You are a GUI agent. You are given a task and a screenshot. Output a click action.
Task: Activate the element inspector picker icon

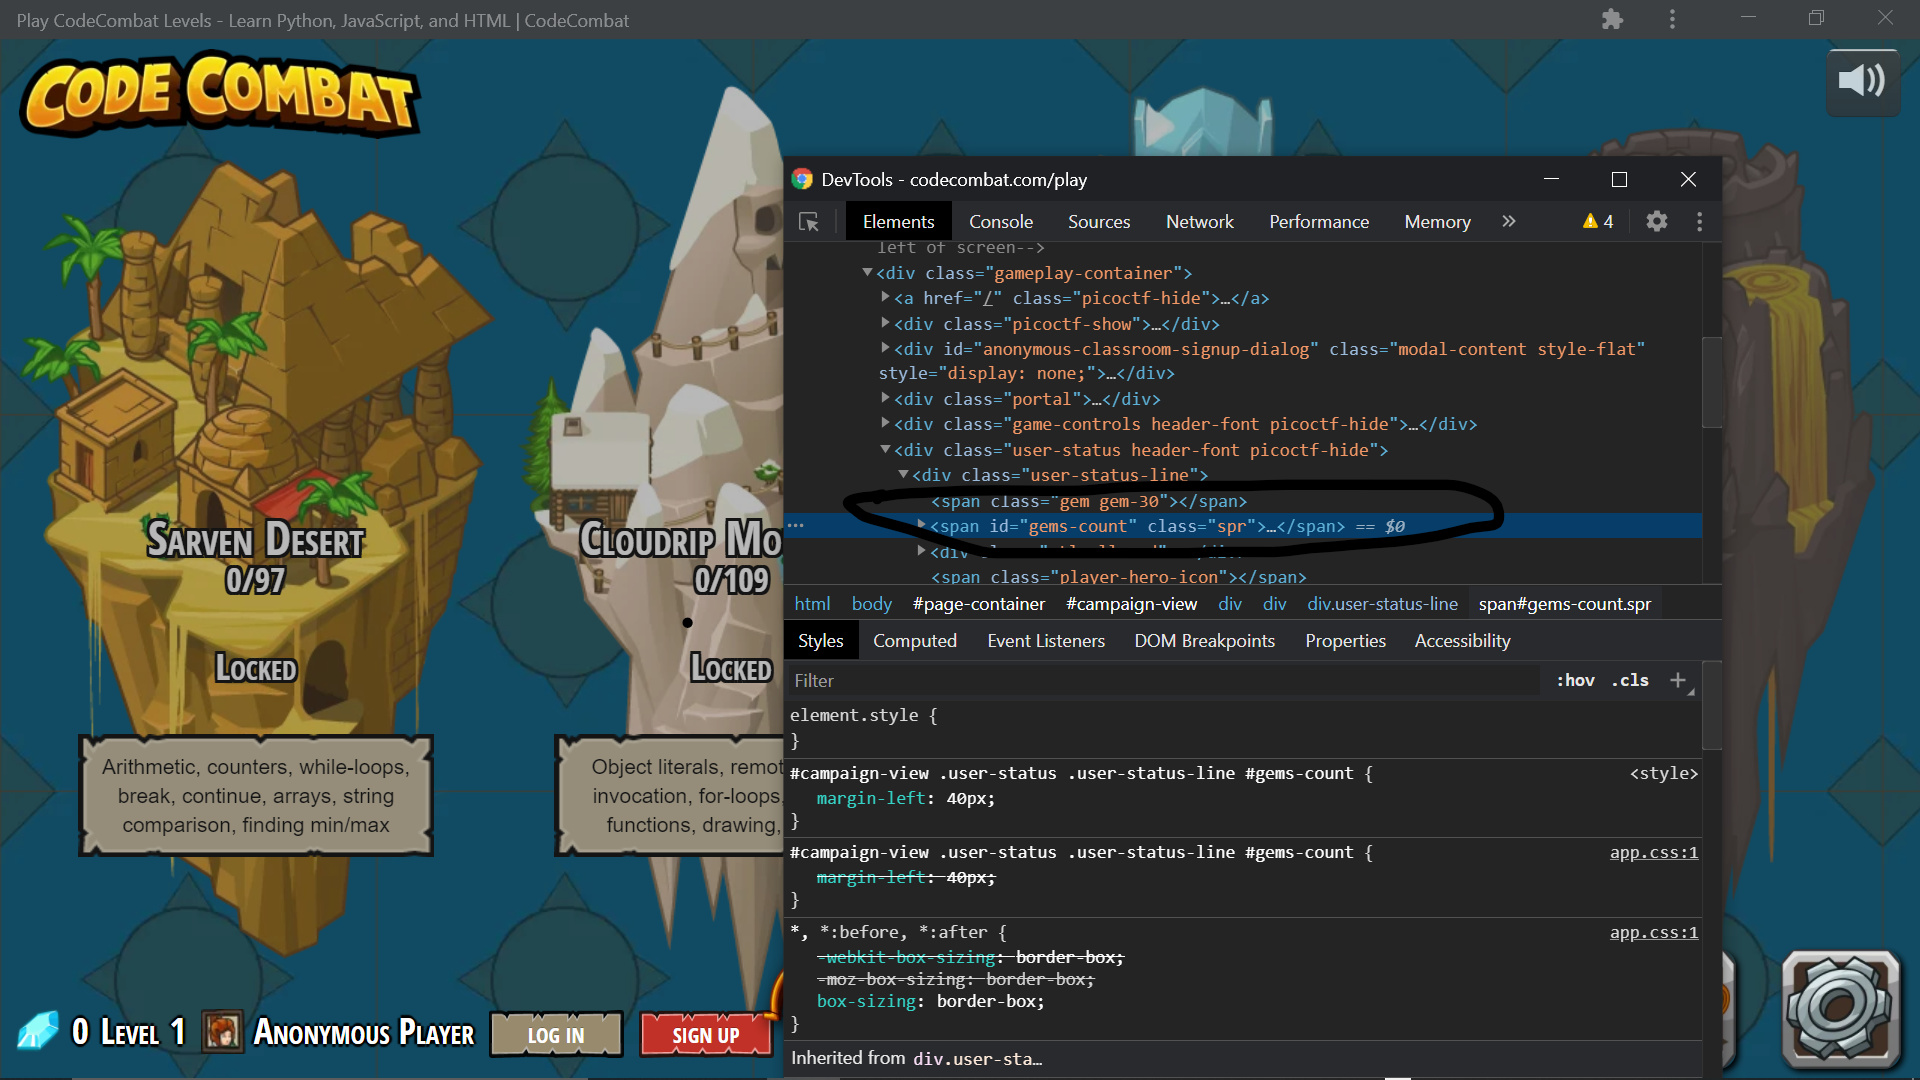[x=809, y=222]
